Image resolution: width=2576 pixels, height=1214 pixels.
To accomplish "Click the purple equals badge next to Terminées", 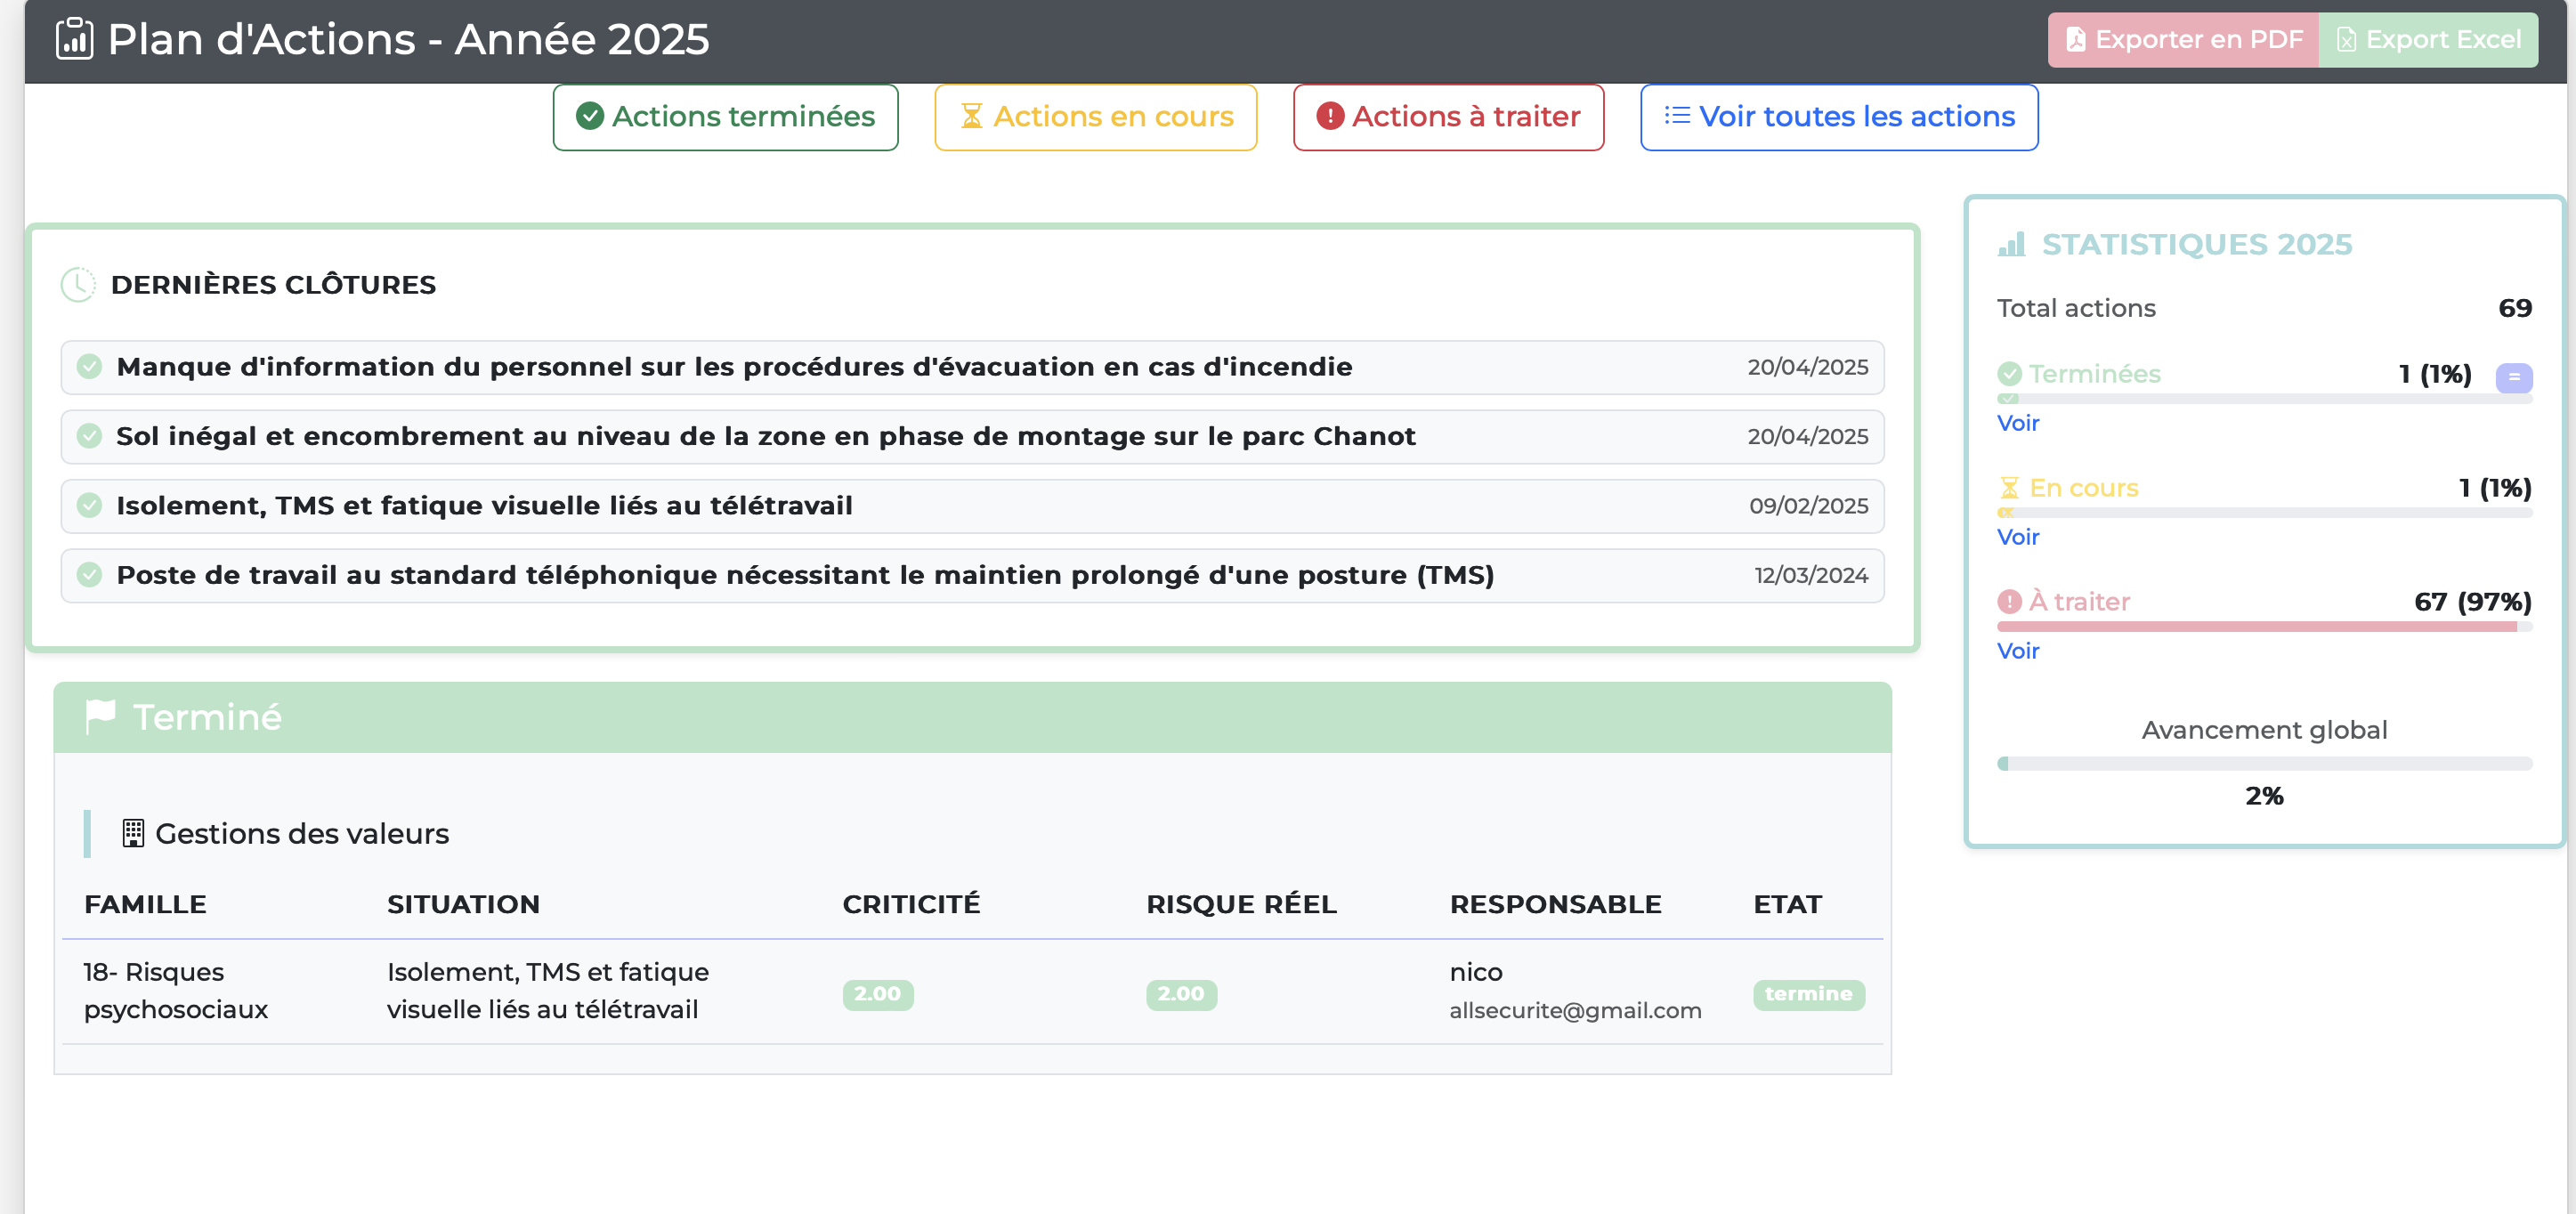I will (2514, 378).
